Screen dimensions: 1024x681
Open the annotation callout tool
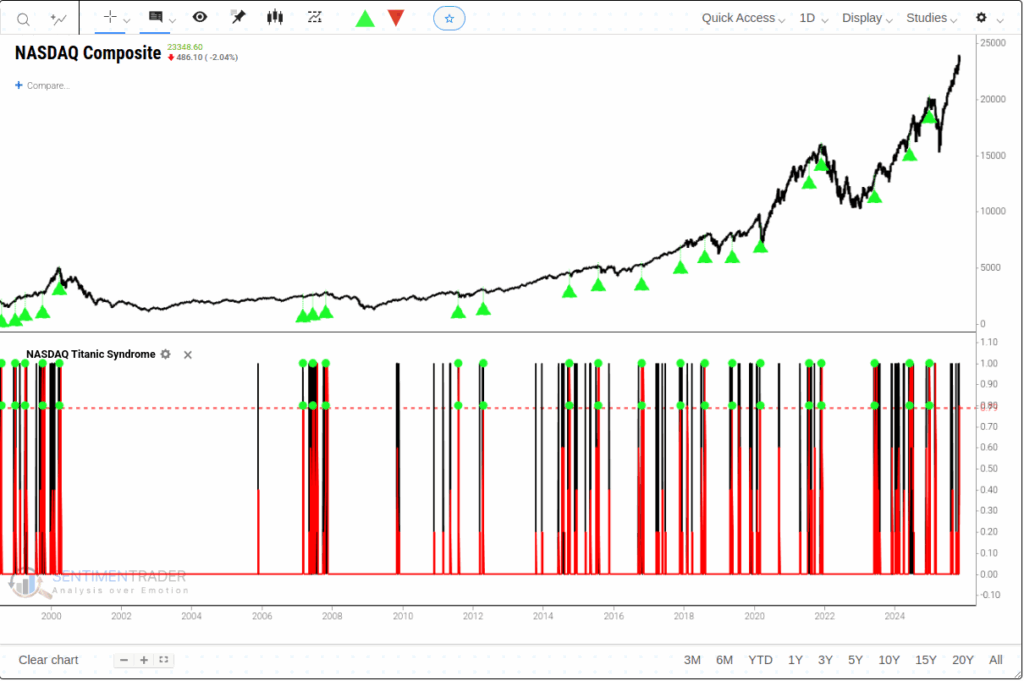pyautogui.click(x=156, y=17)
